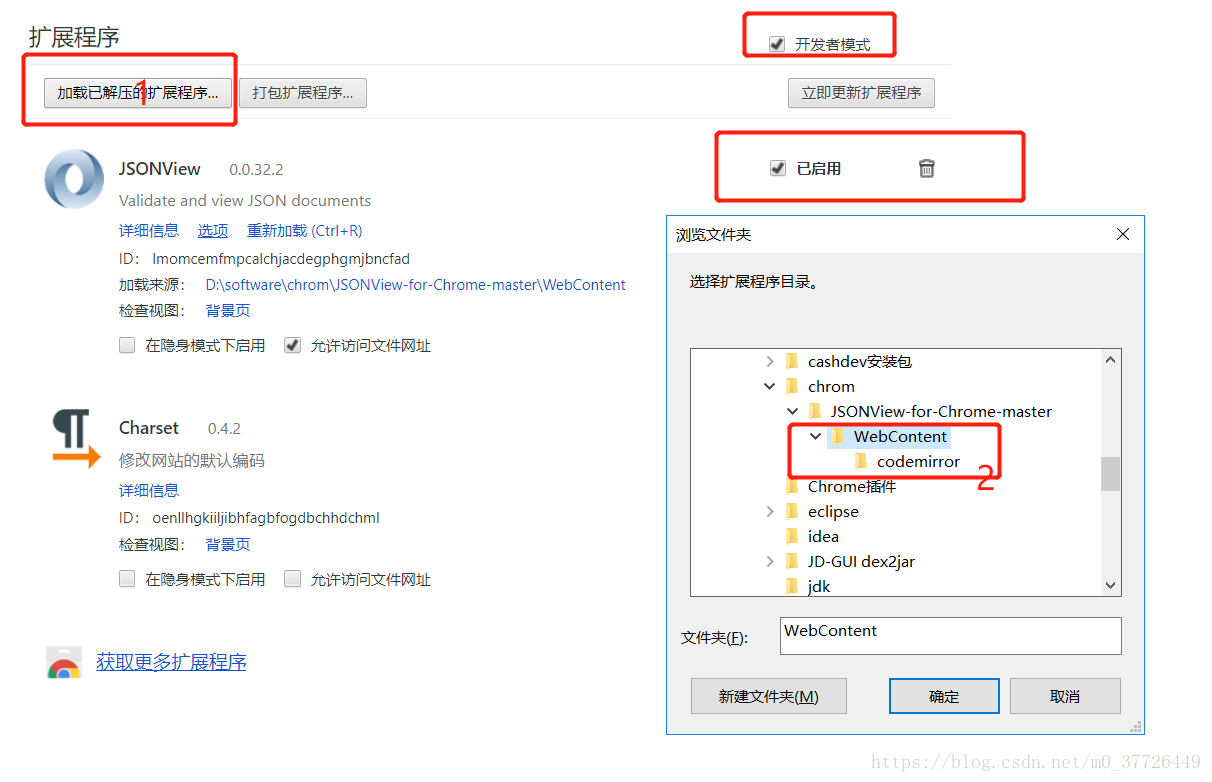Click 获取更多扩展程序 link

click(171, 662)
